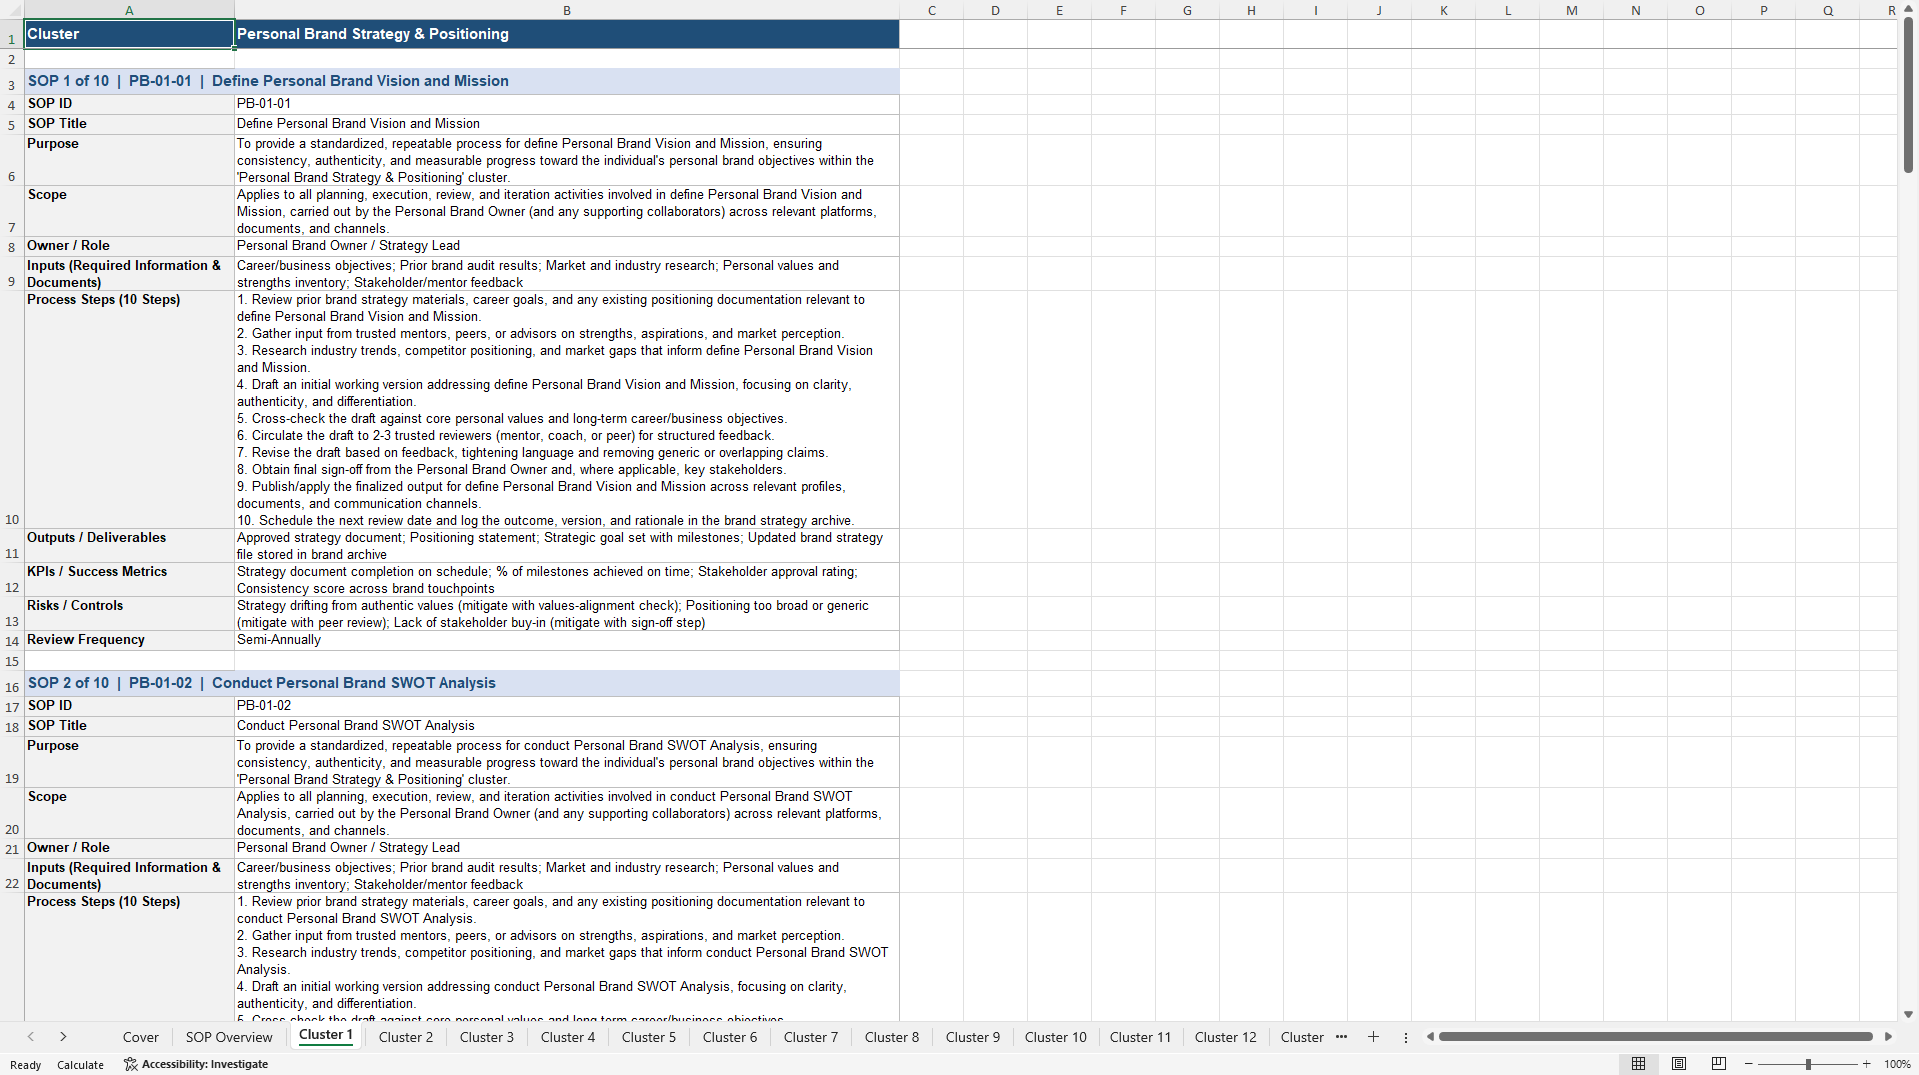Add a new sheet with plus icon
Screen dimensions: 1919x1075
click(1373, 1037)
